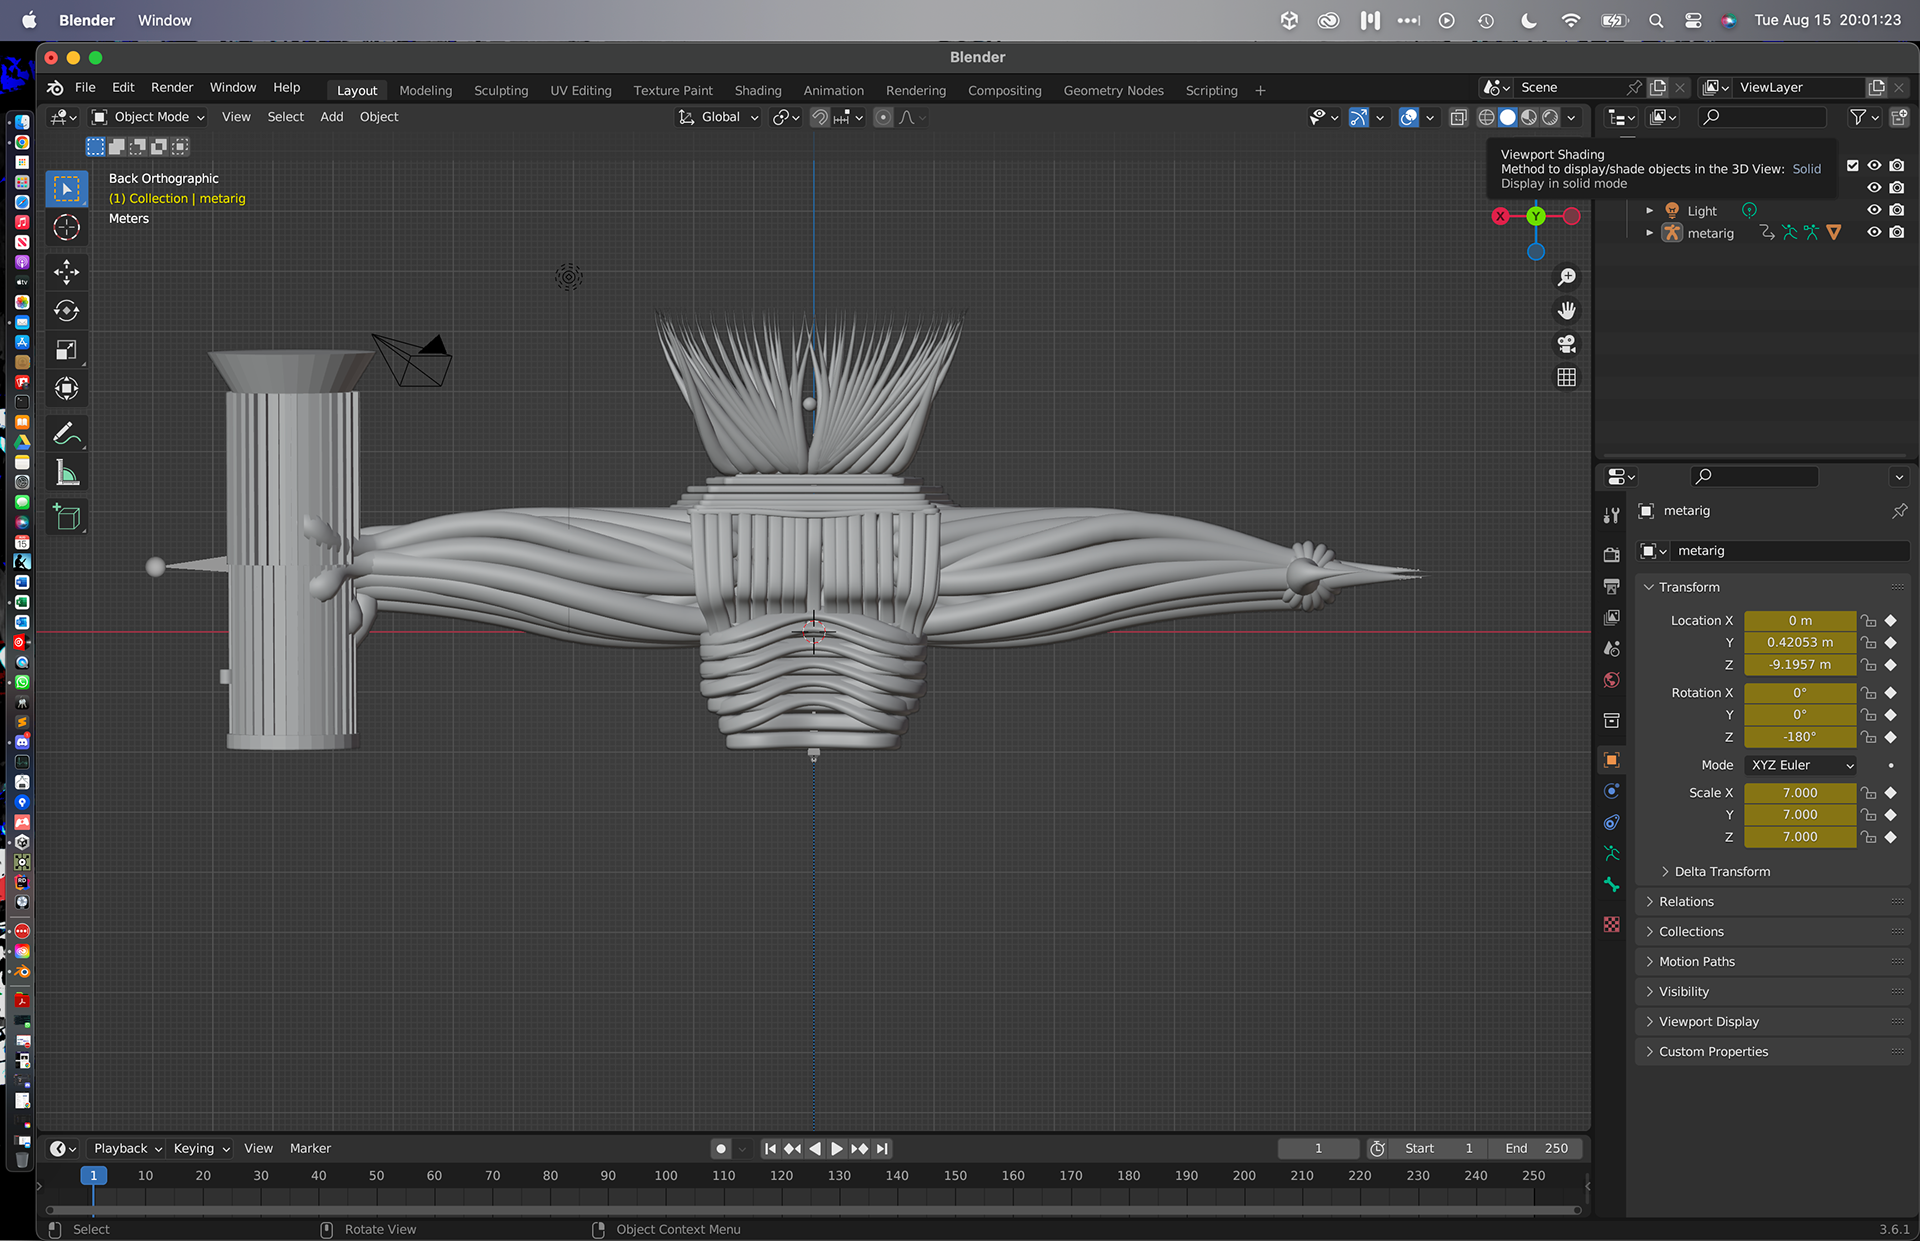
Task: Open the World properties tab
Action: (x=1611, y=681)
